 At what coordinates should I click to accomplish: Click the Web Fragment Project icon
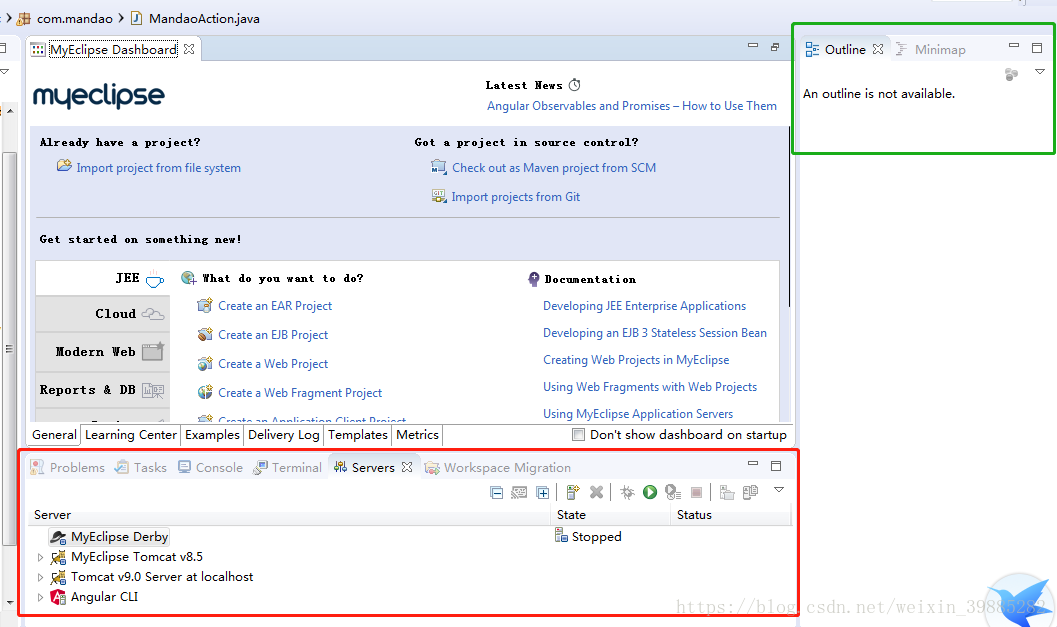click(x=205, y=392)
